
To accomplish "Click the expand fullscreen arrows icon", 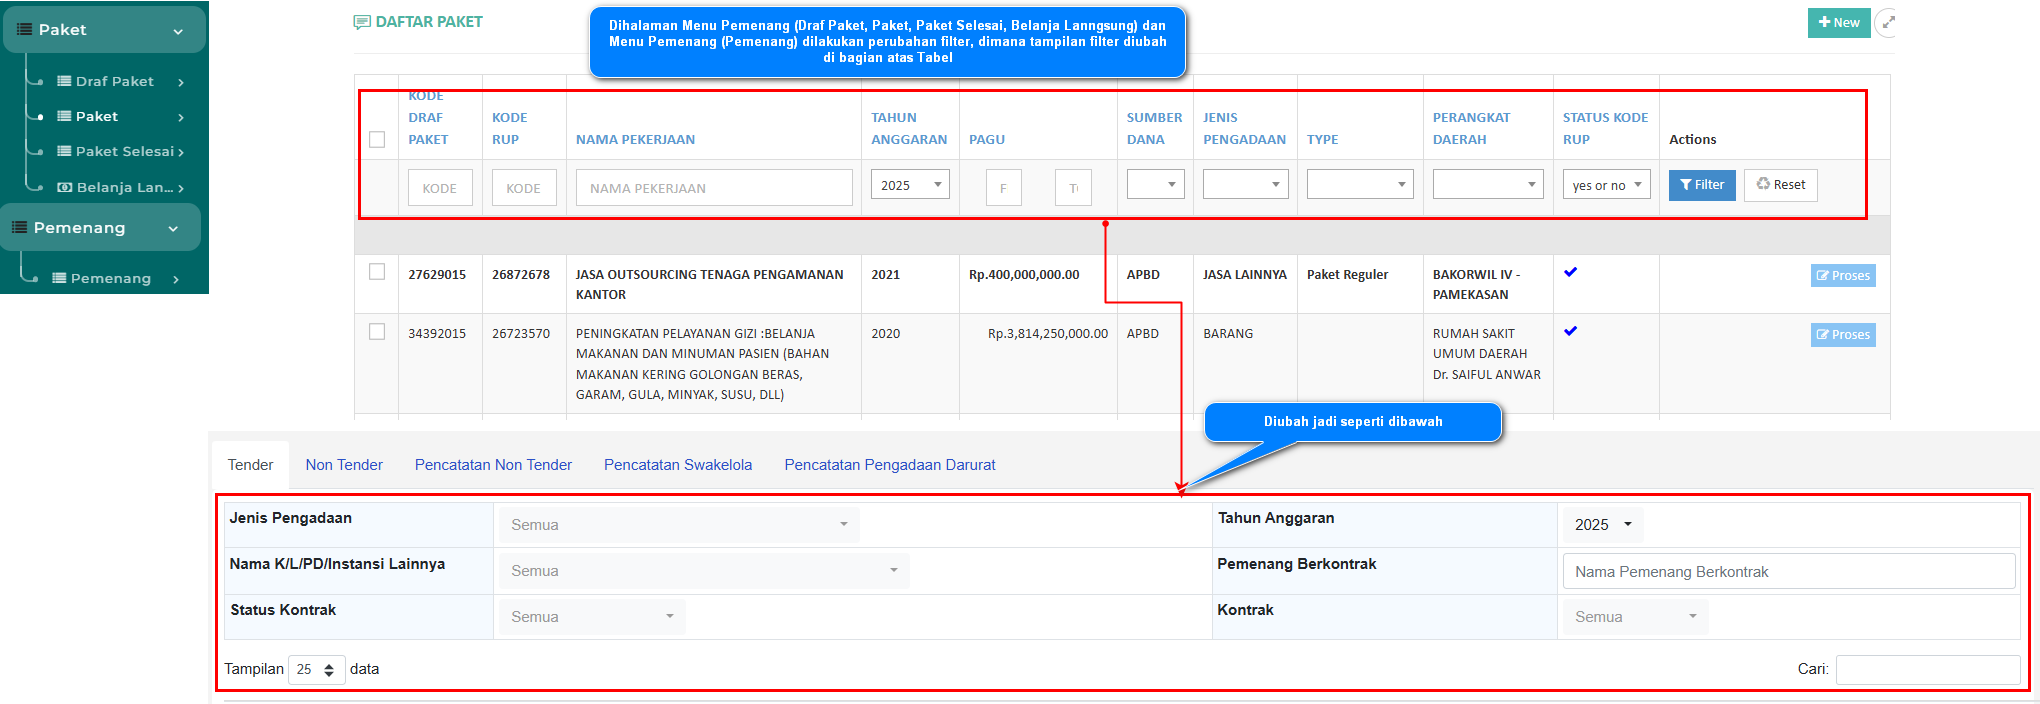I will click(x=1888, y=23).
